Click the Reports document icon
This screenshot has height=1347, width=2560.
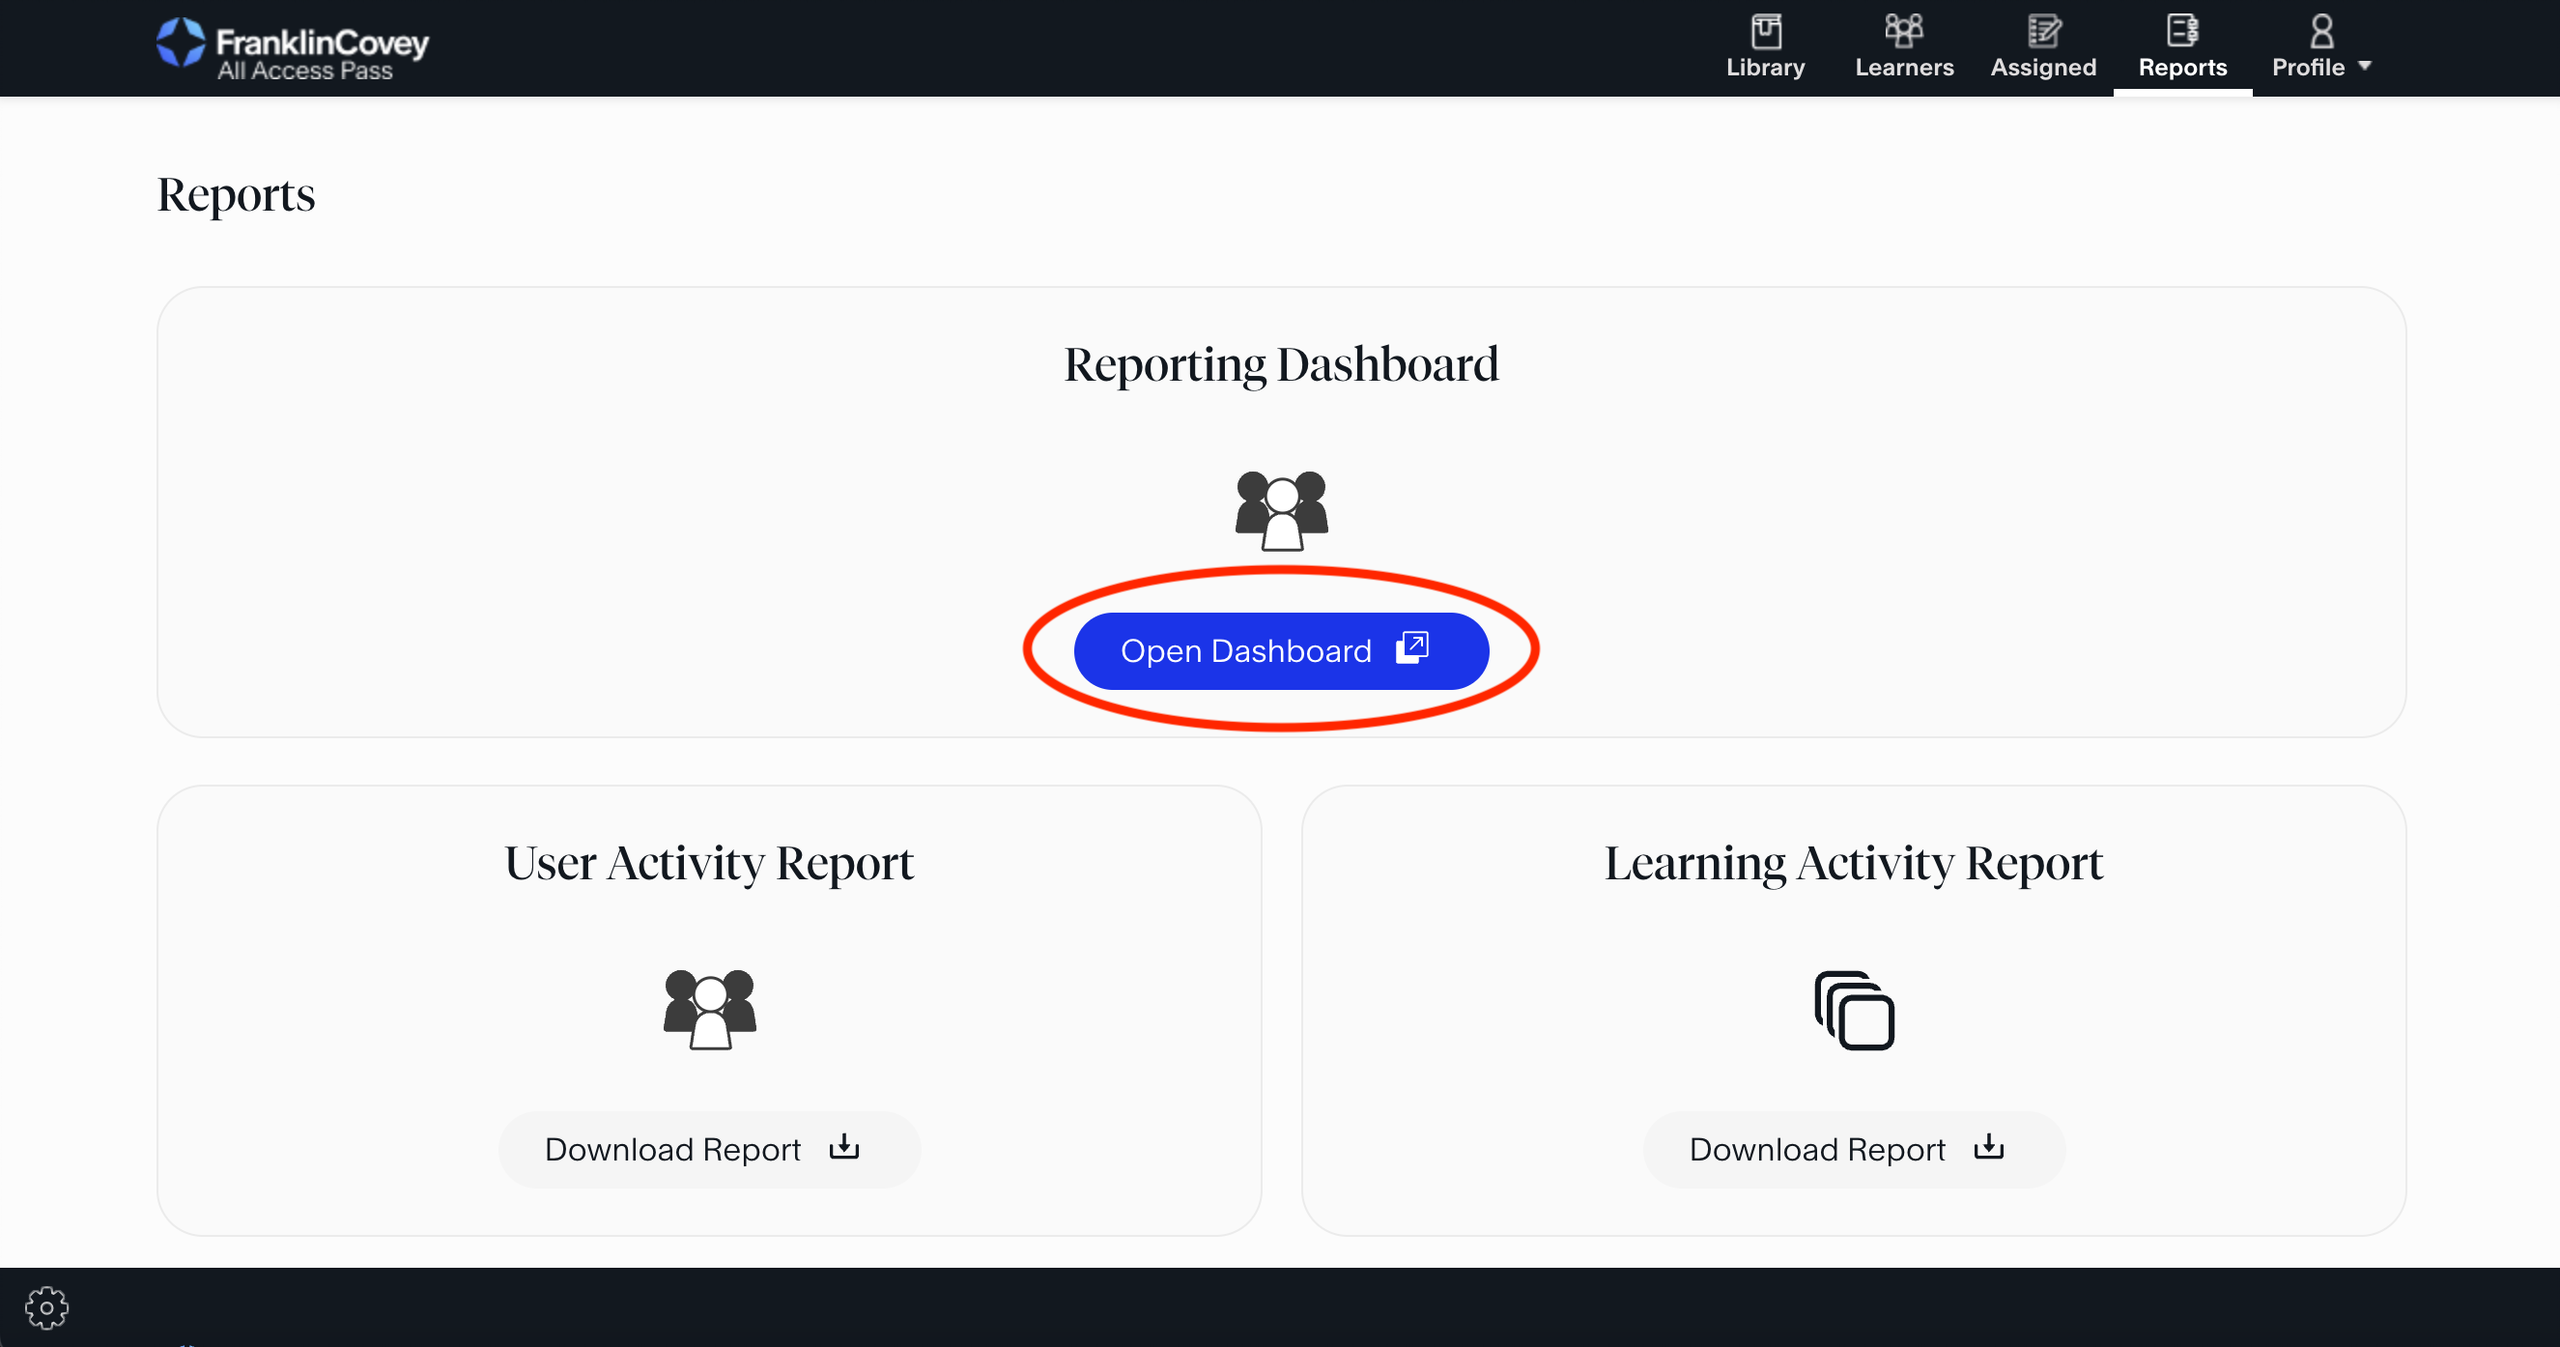point(2182,31)
